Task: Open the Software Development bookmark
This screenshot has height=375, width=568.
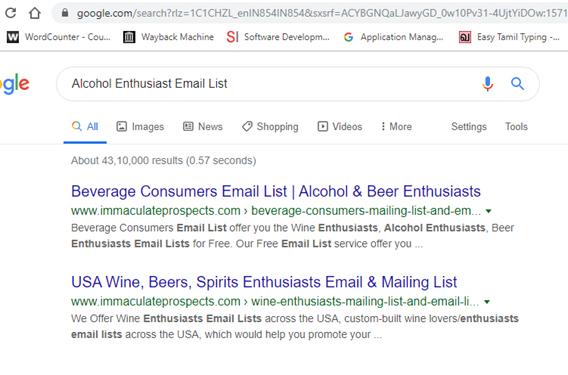Action: click(278, 37)
